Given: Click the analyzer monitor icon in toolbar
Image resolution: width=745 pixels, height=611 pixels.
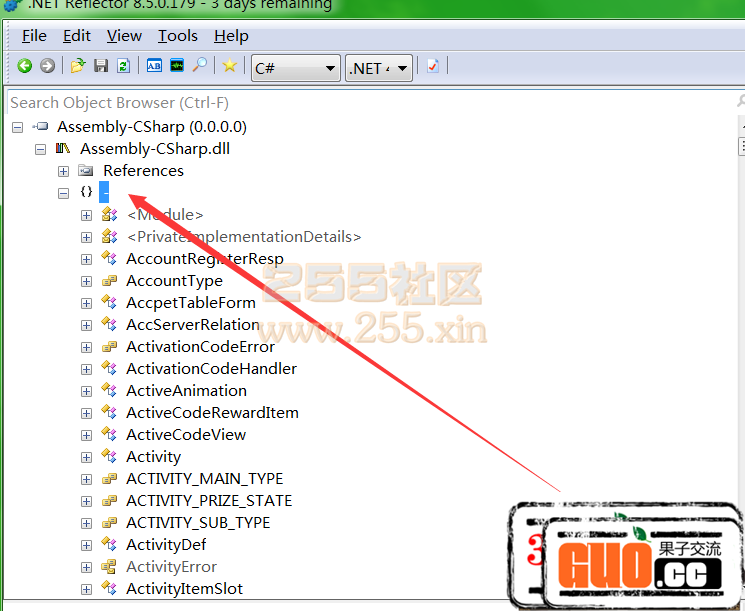Looking at the screenshot, I should click(x=177, y=67).
